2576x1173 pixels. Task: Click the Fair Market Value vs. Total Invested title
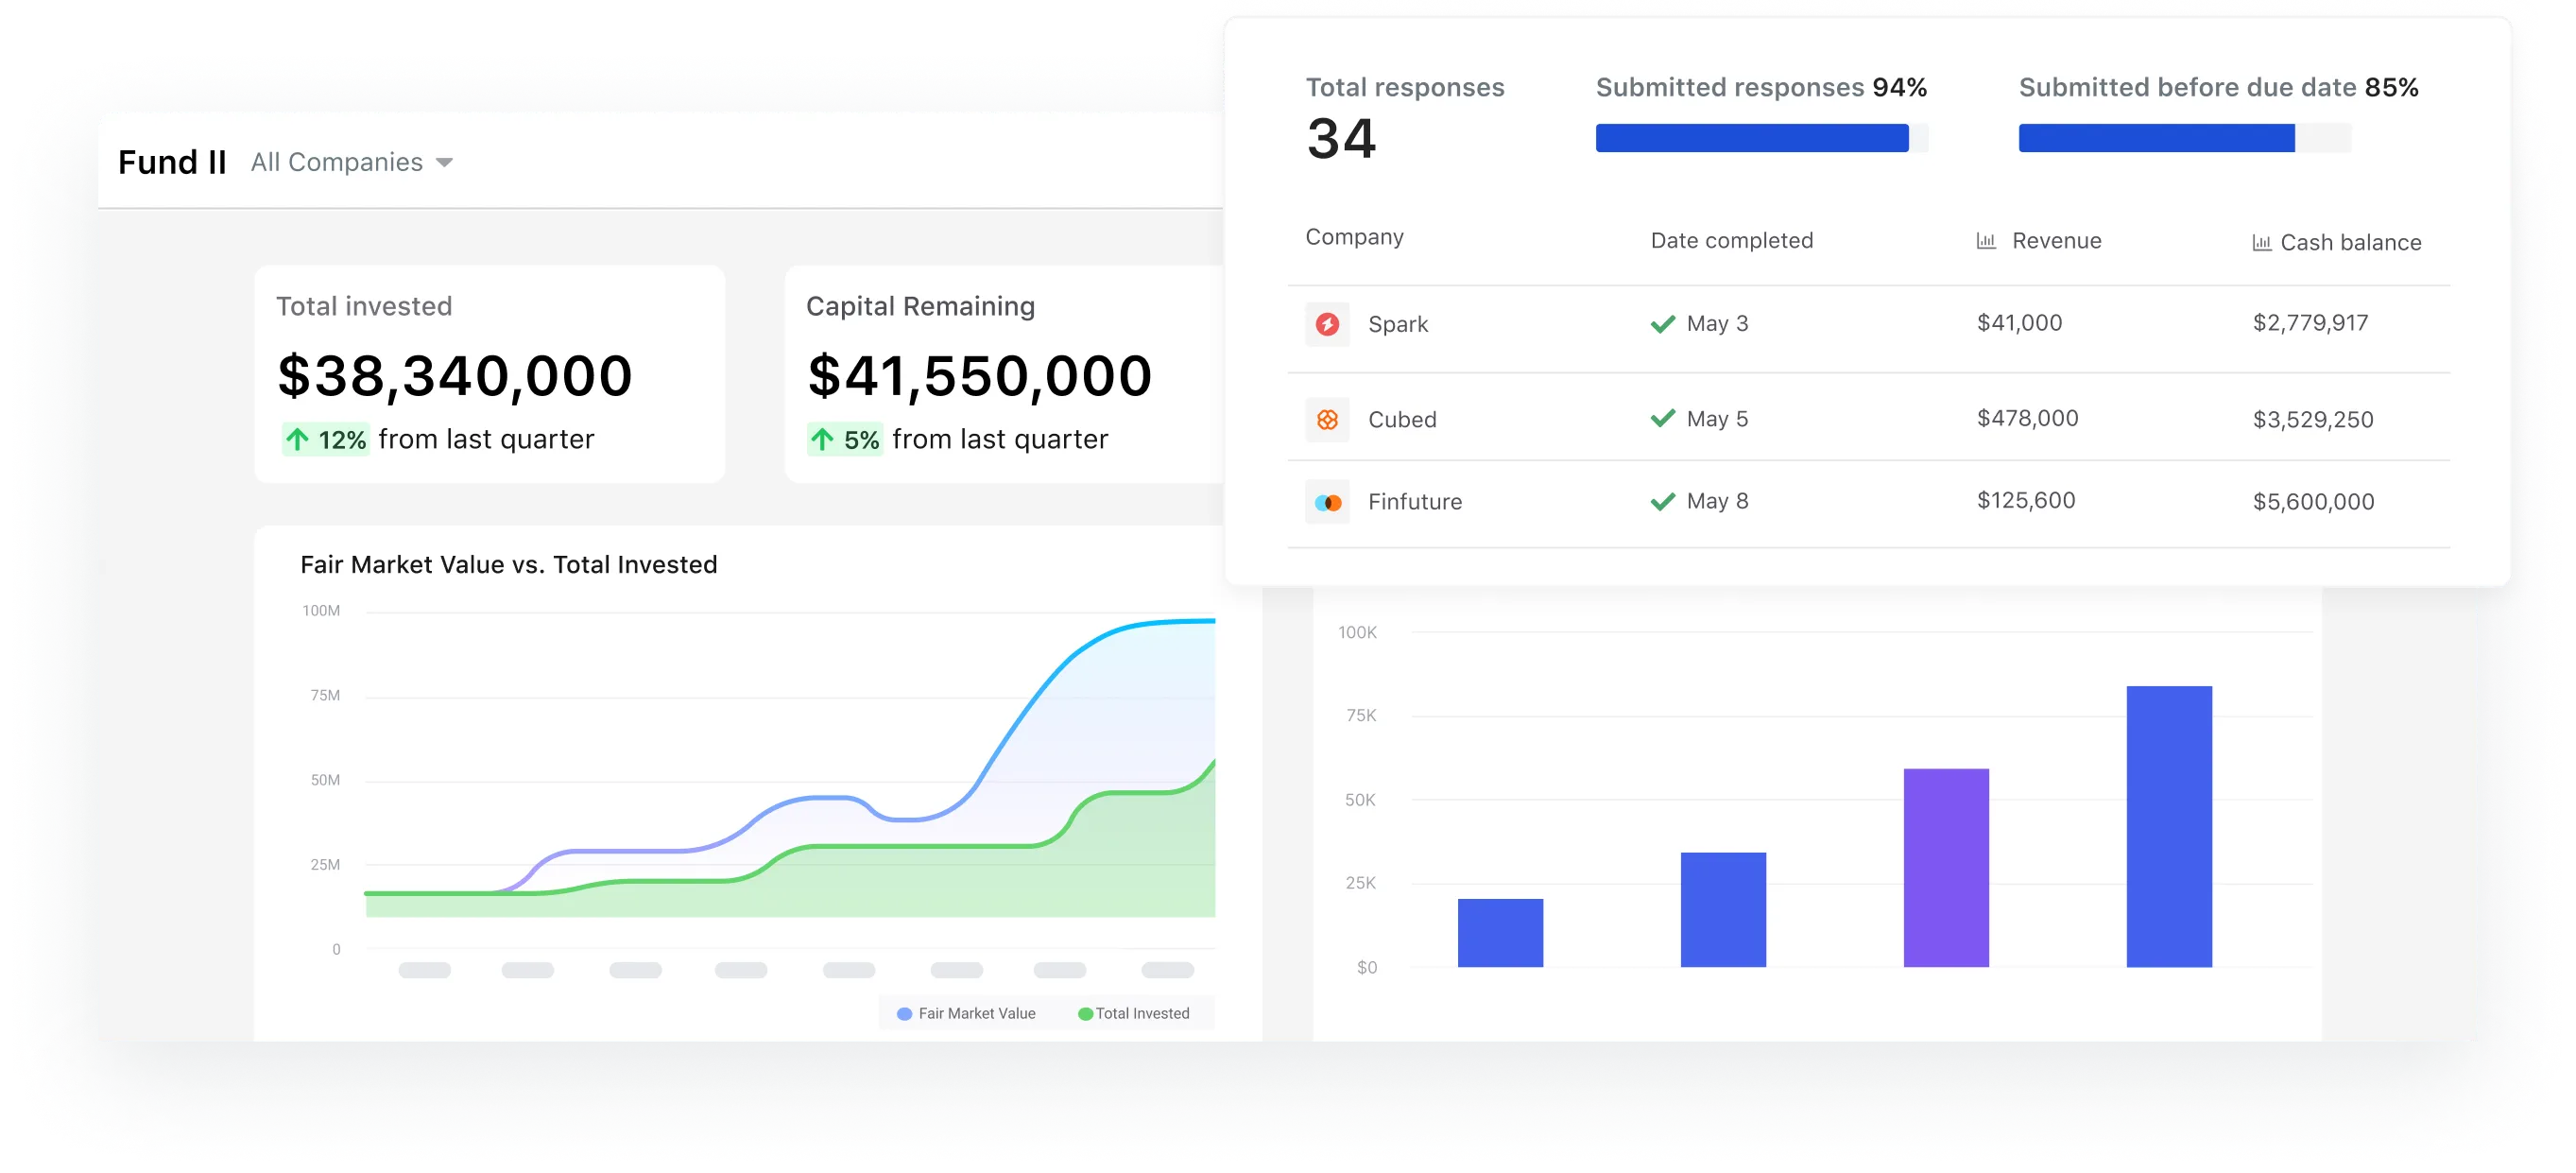(508, 565)
